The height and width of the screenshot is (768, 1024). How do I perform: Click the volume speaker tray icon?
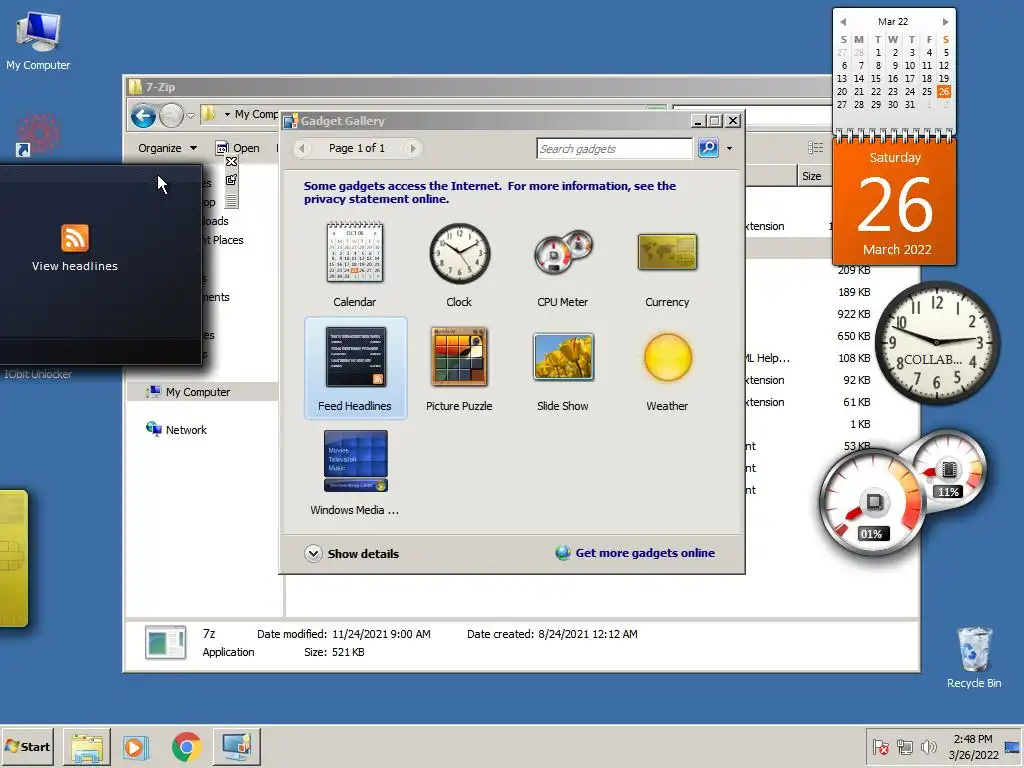[x=928, y=747]
